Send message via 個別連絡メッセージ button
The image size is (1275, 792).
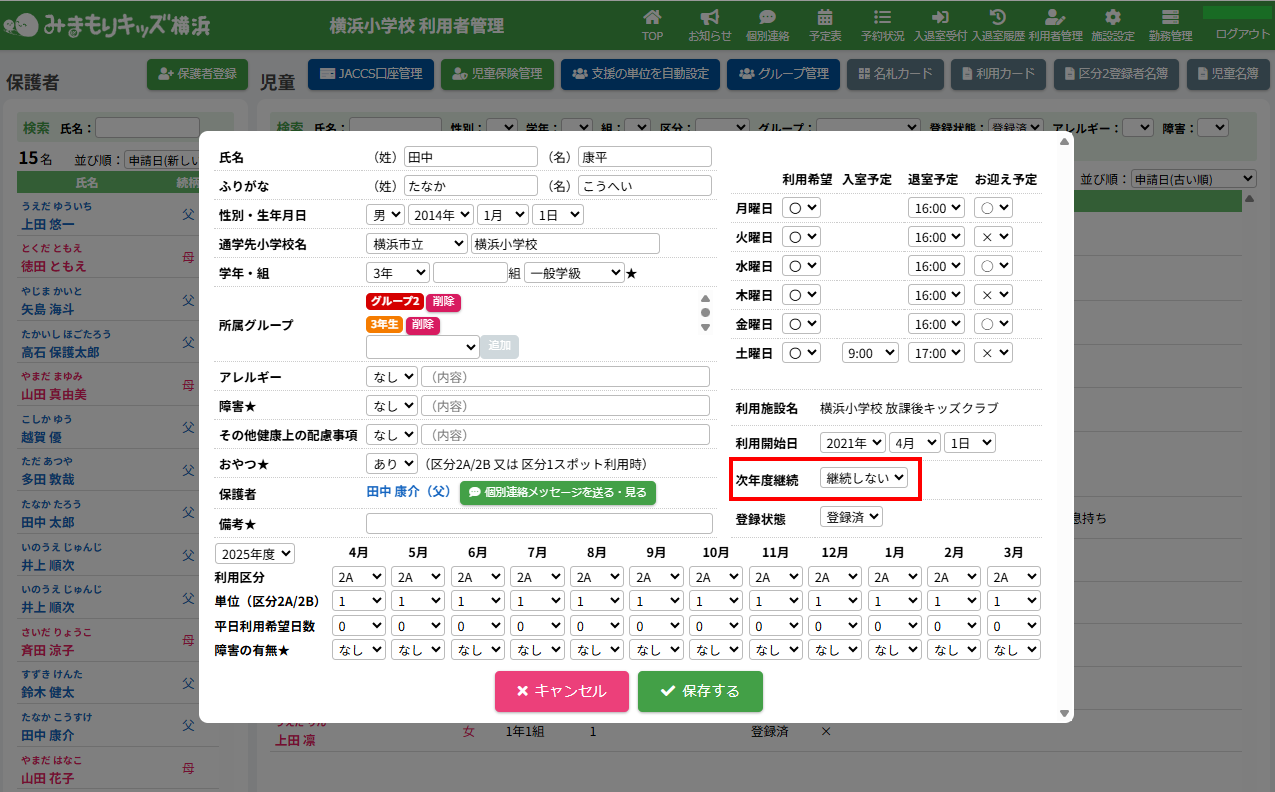pyautogui.click(x=558, y=493)
